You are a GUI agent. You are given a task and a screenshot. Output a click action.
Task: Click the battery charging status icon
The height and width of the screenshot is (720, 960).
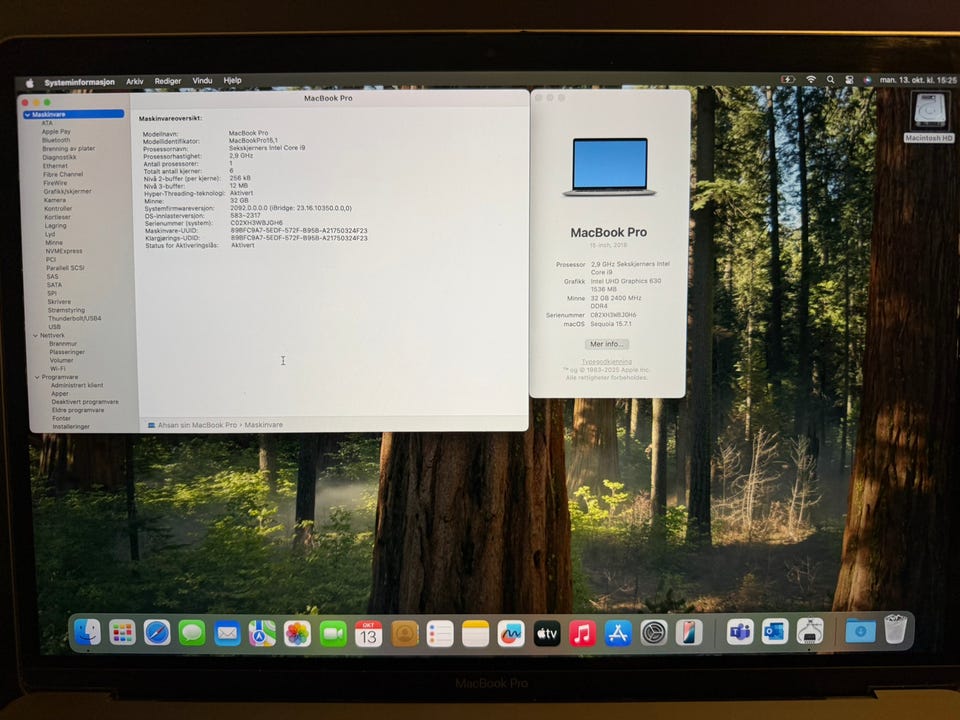788,80
